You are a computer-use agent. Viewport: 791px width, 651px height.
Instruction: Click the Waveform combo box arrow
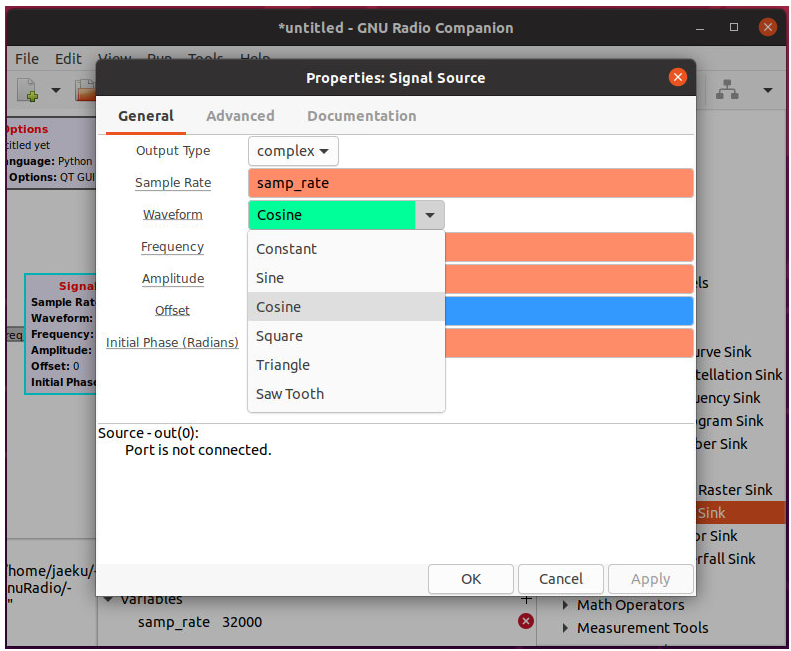pos(430,215)
